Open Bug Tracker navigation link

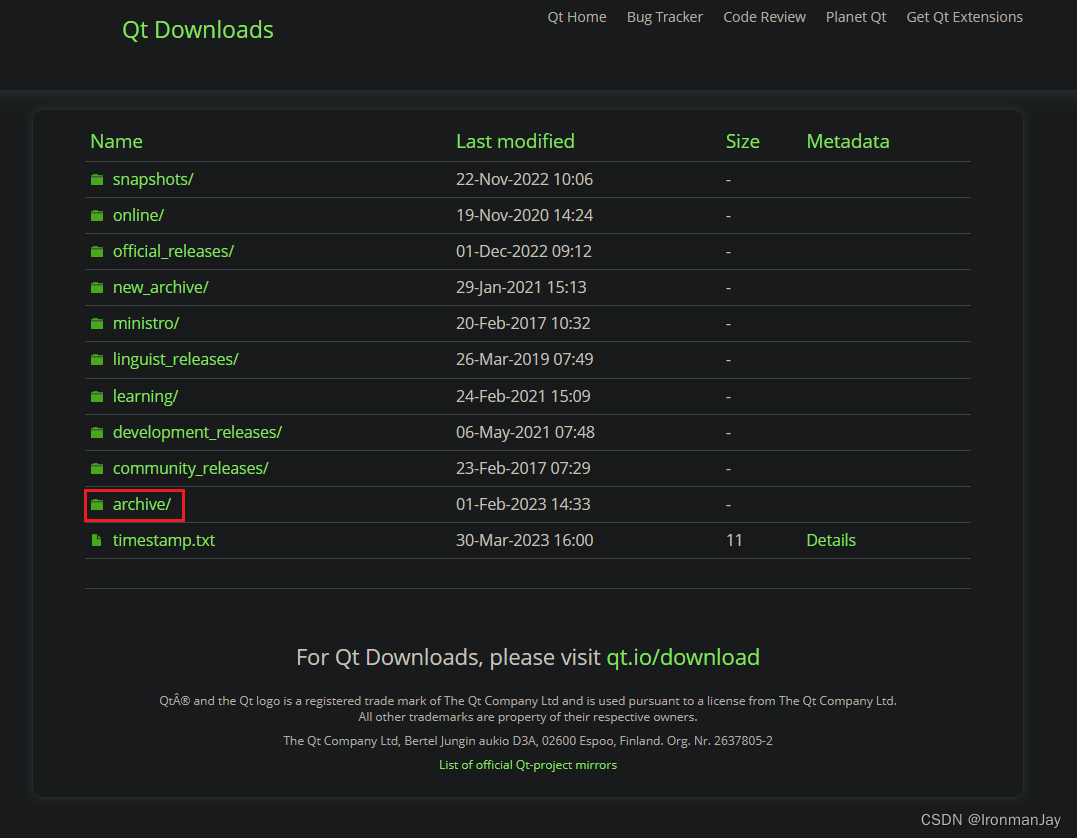click(664, 17)
